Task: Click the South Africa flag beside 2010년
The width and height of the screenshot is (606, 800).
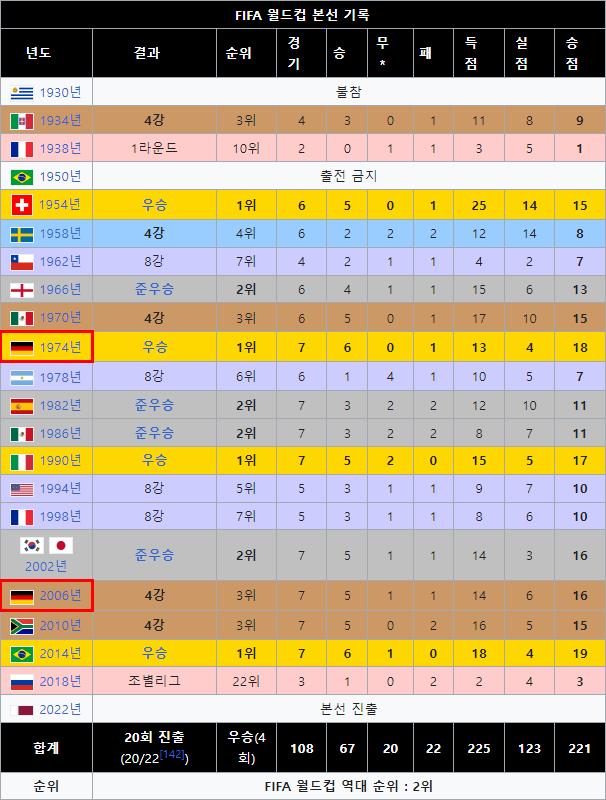Action: point(22,626)
